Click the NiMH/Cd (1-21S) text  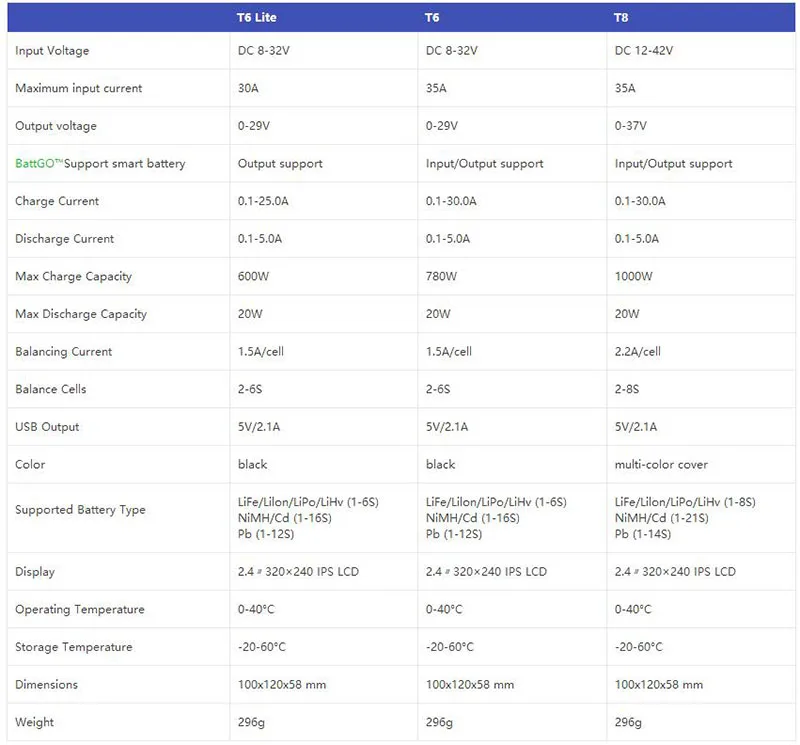tap(662, 518)
